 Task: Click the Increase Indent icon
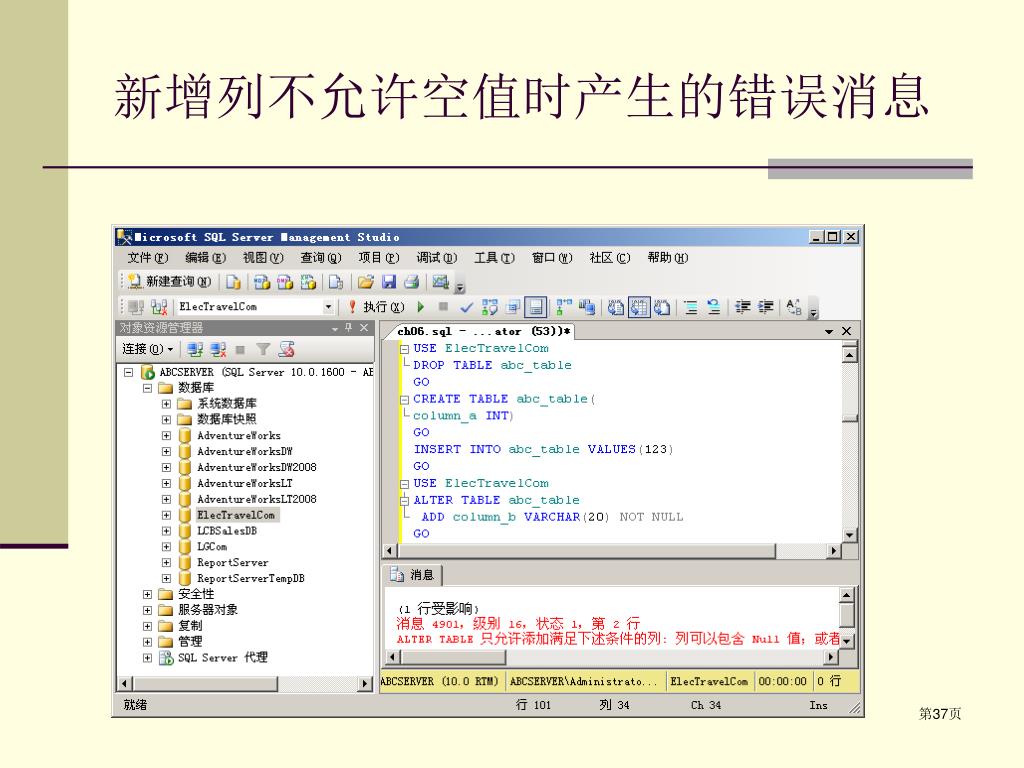coord(765,307)
